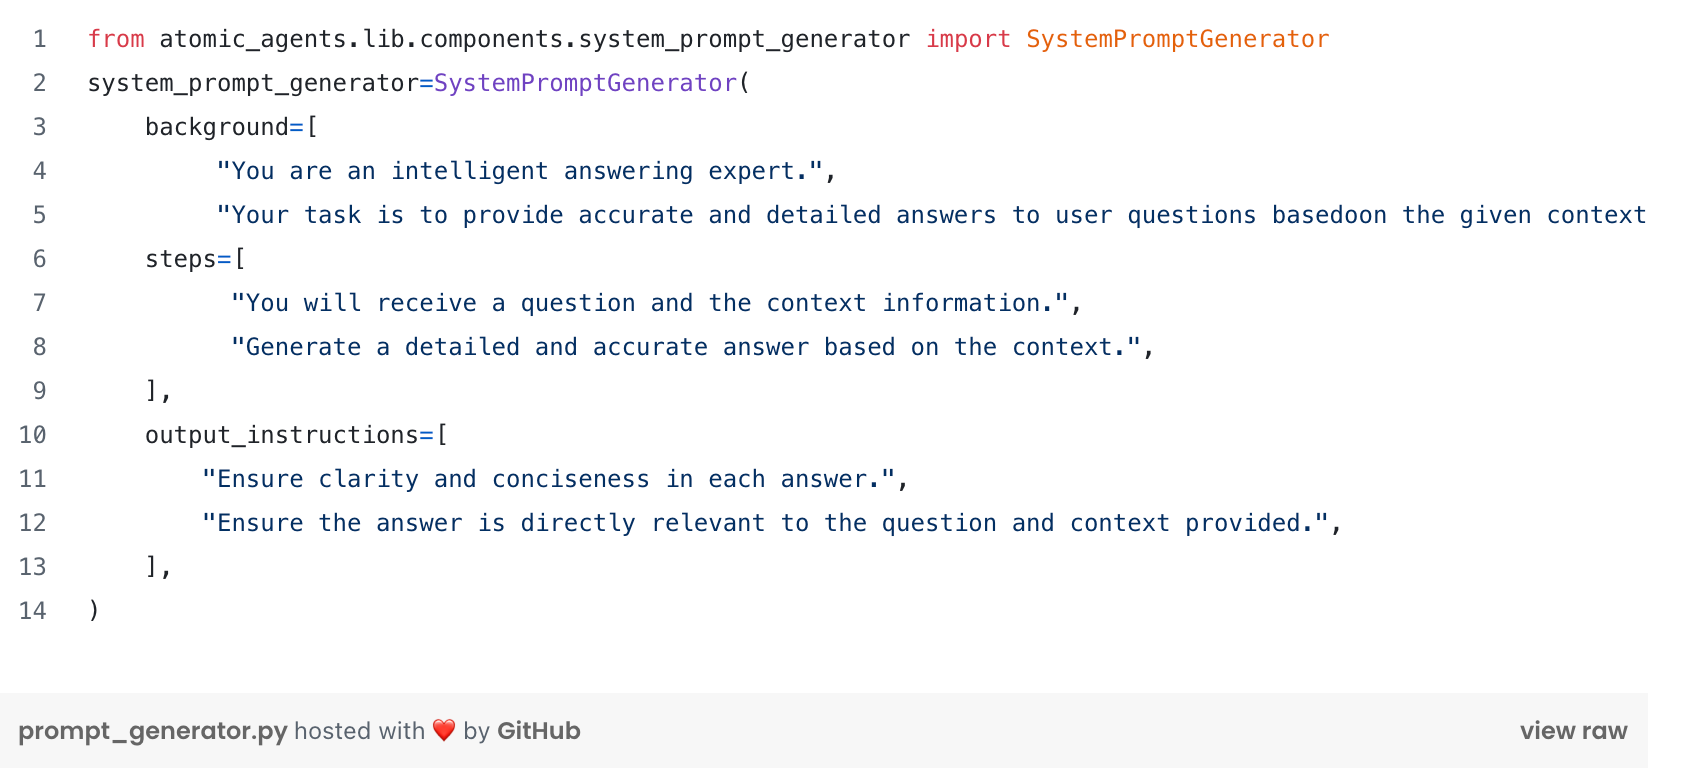Click the 'Generate a detailed and accurate answer' string
This screenshot has width=1686, height=778.
click(686, 347)
